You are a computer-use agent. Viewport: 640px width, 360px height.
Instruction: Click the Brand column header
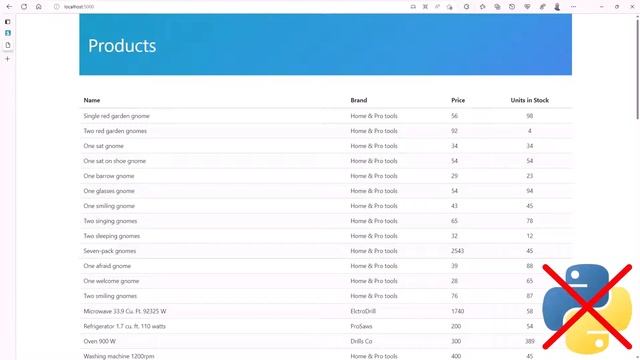coord(359,100)
